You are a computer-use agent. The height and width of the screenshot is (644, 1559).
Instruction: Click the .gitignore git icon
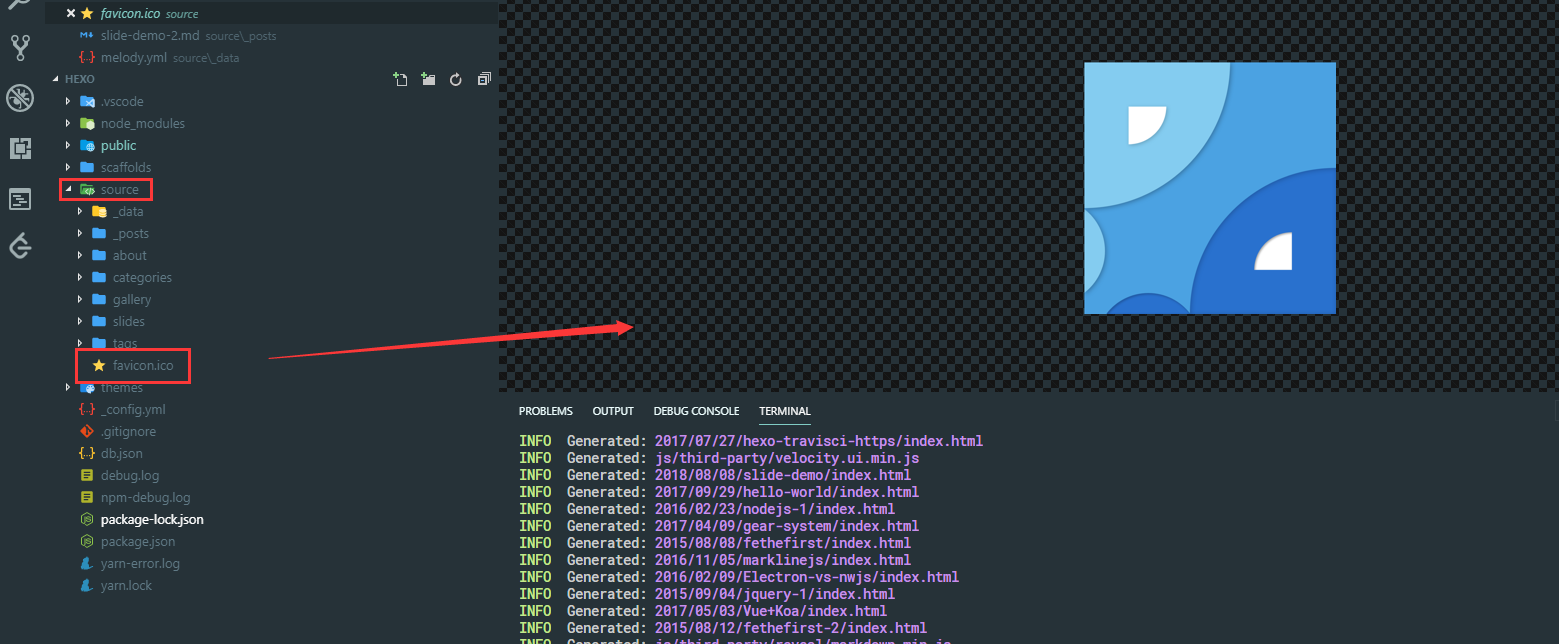pos(87,431)
